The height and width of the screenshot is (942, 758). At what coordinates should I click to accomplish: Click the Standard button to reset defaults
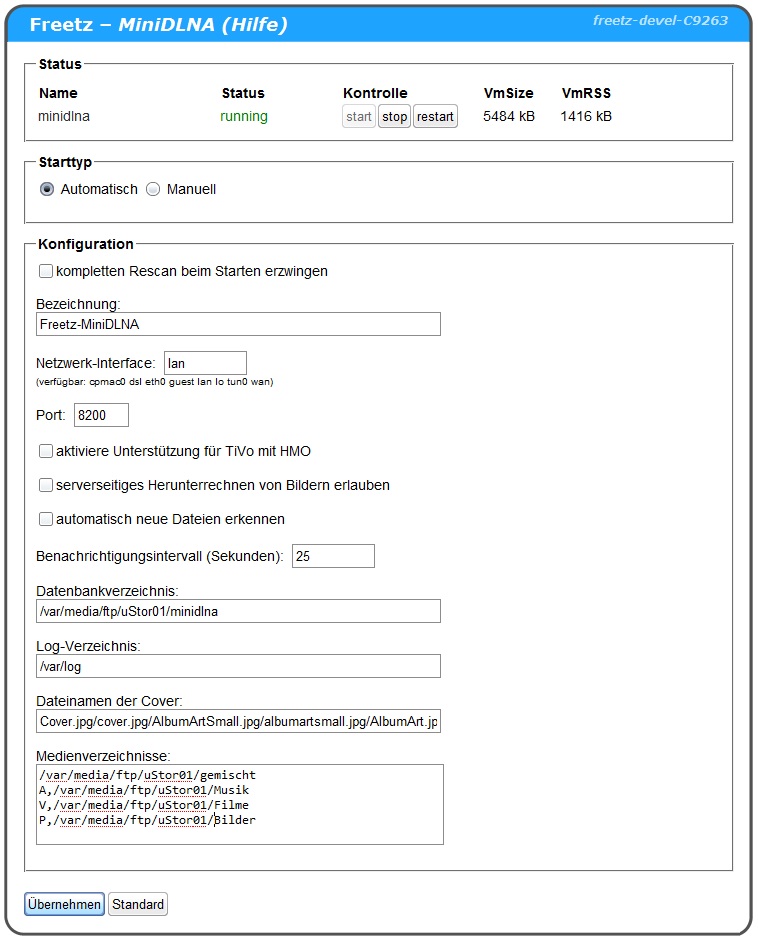138,905
